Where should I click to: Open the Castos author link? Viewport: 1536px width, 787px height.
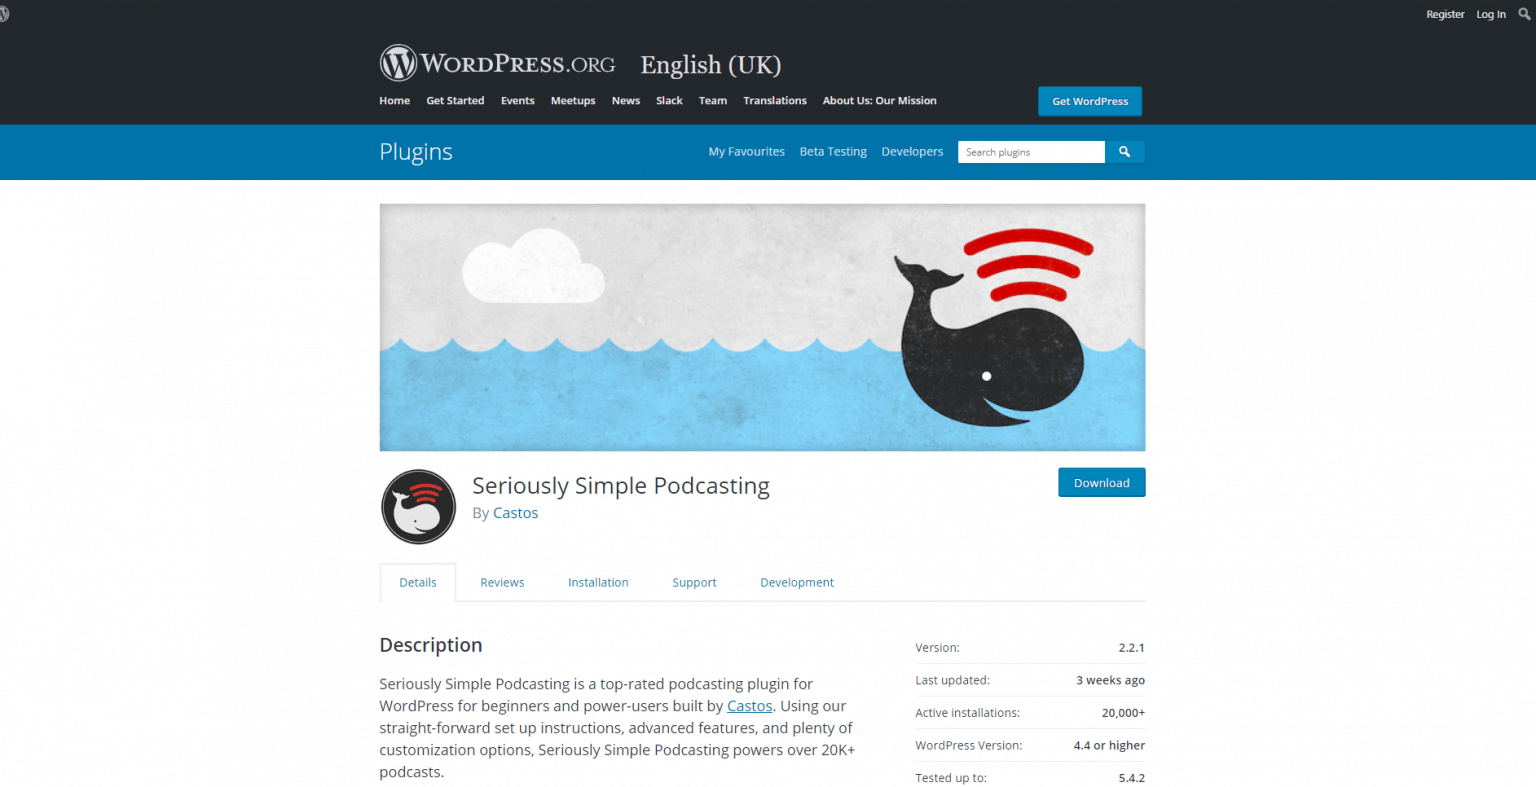click(x=515, y=513)
